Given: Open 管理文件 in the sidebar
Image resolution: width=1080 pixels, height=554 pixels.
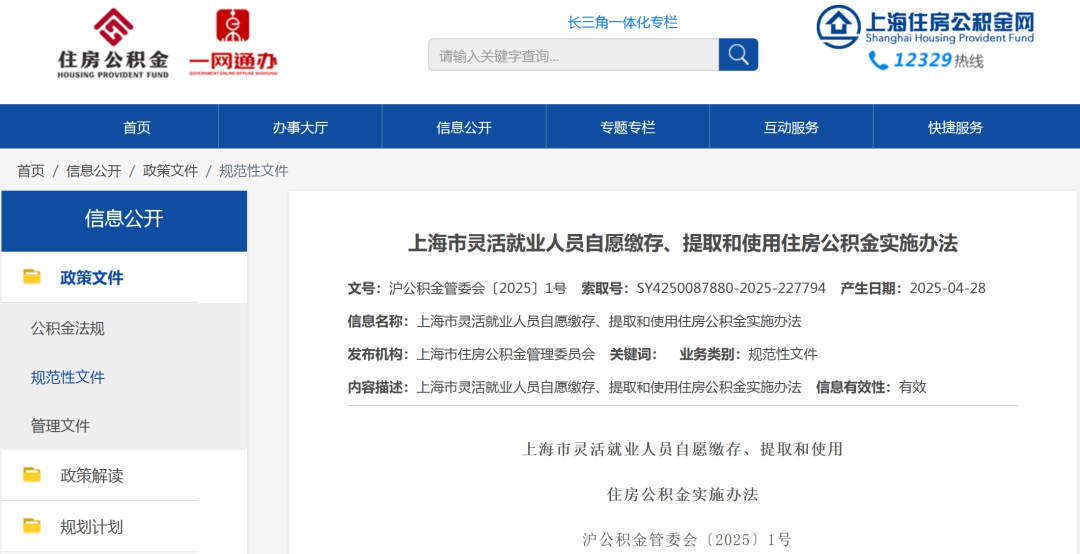Looking at the screenshot, I should coord(61,426).
